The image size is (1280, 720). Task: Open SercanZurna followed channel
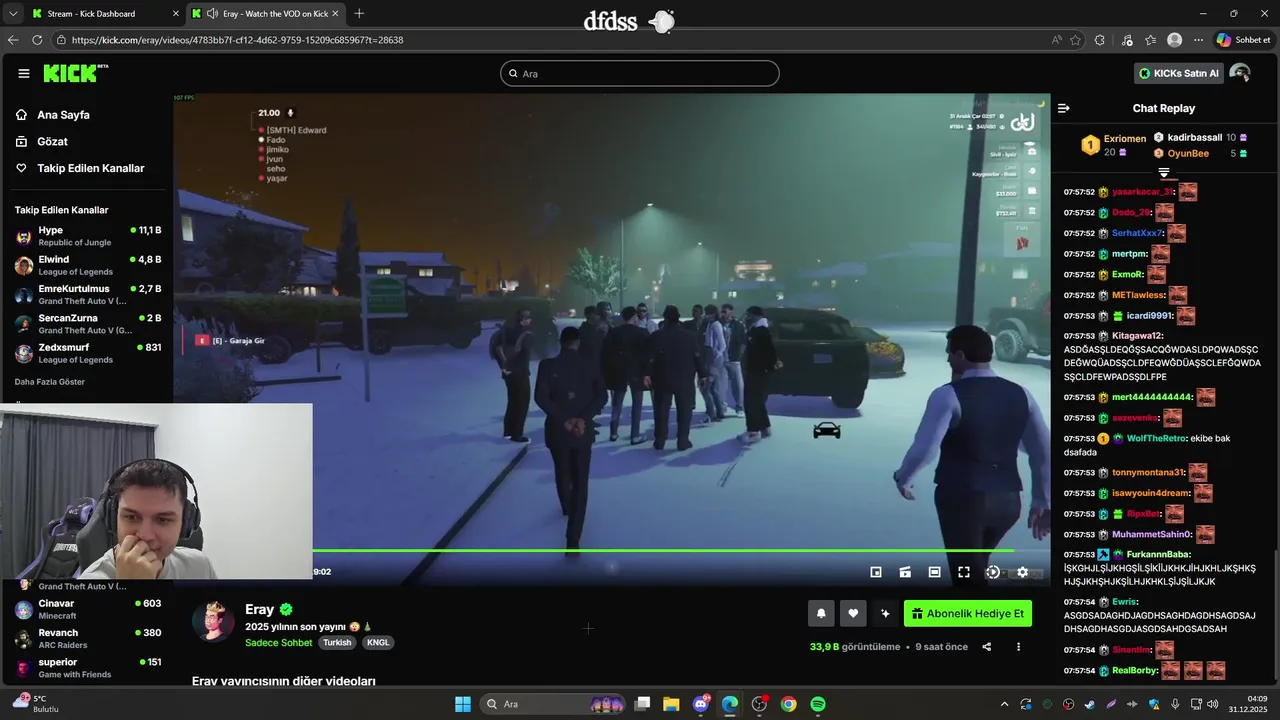tap(88, 324)
